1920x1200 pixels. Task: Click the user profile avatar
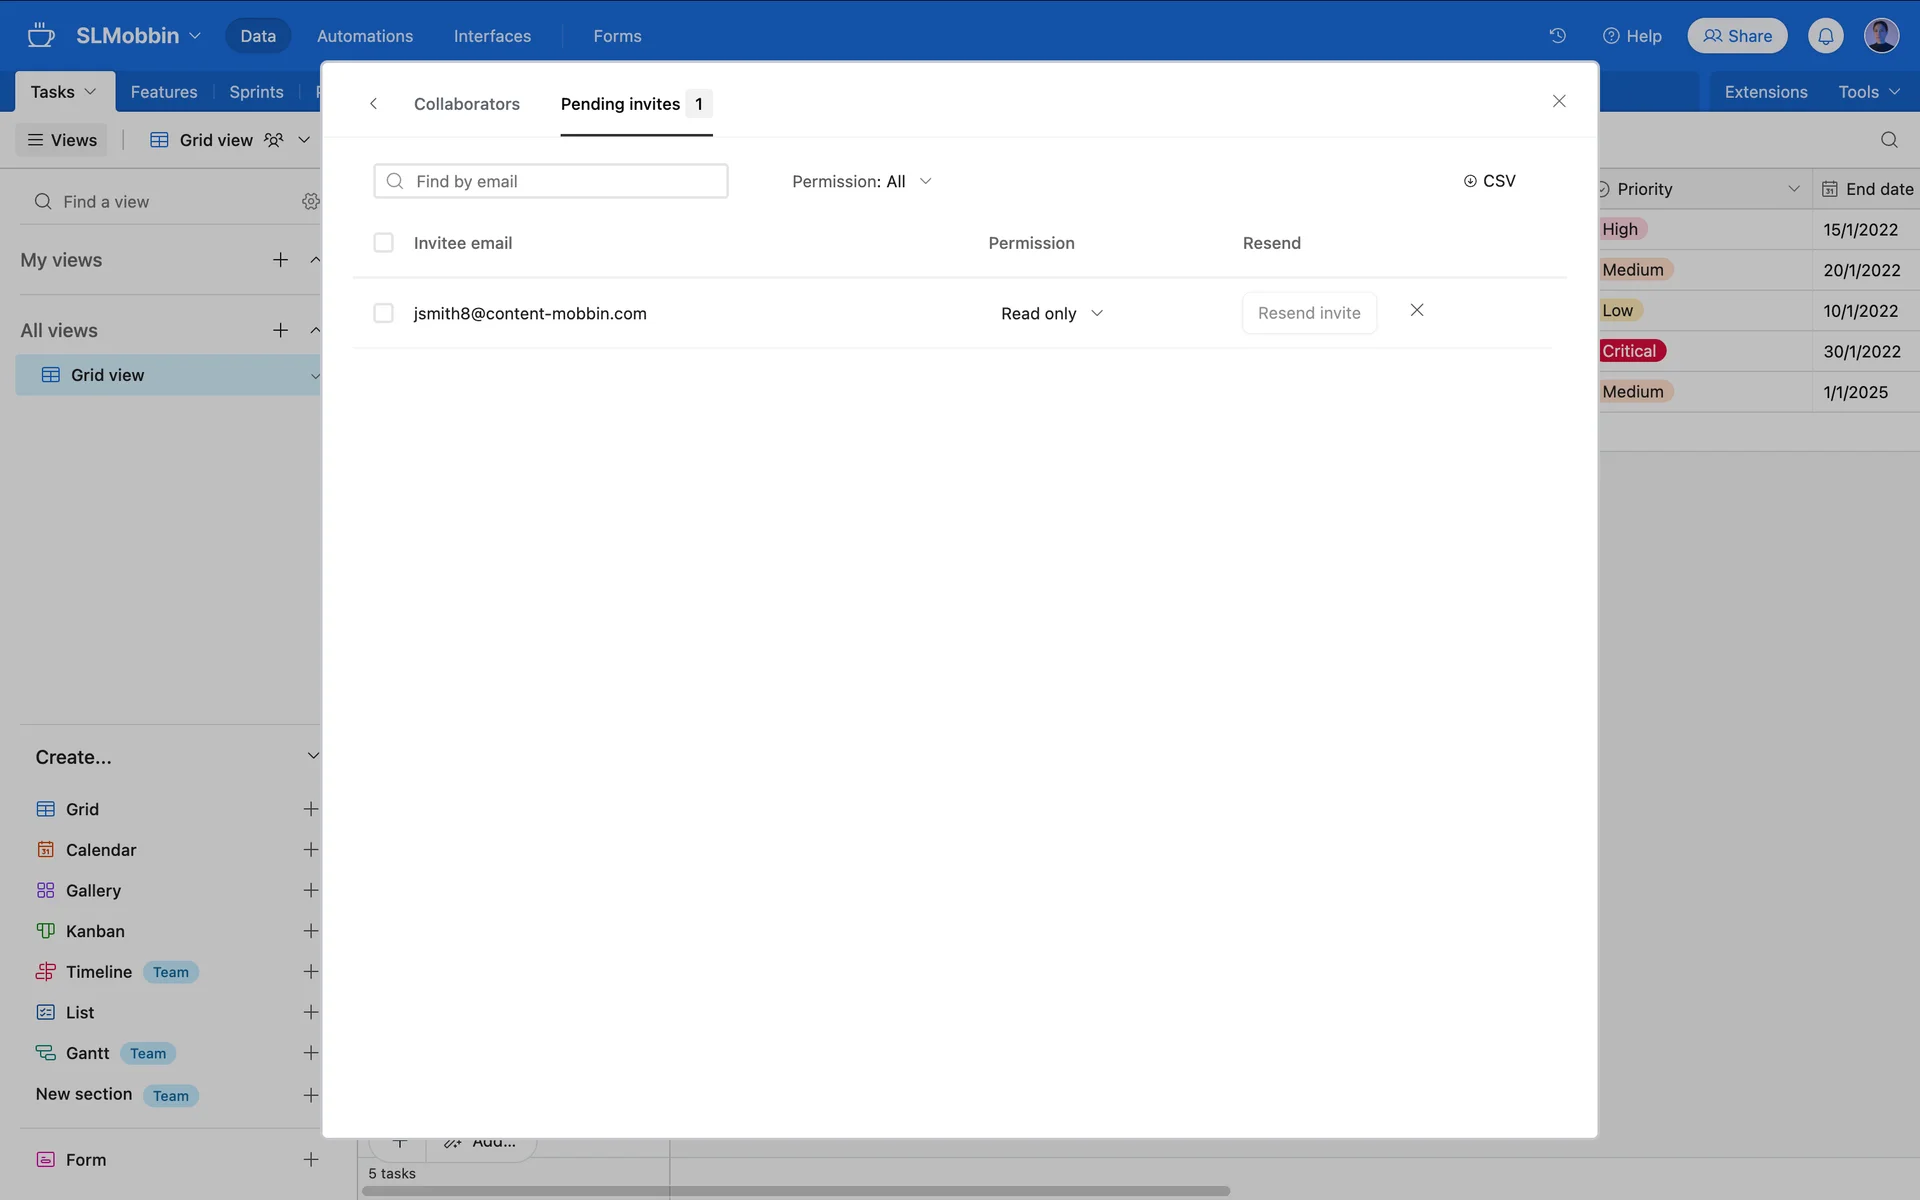pyautogui.click(x=1880, y=36)
